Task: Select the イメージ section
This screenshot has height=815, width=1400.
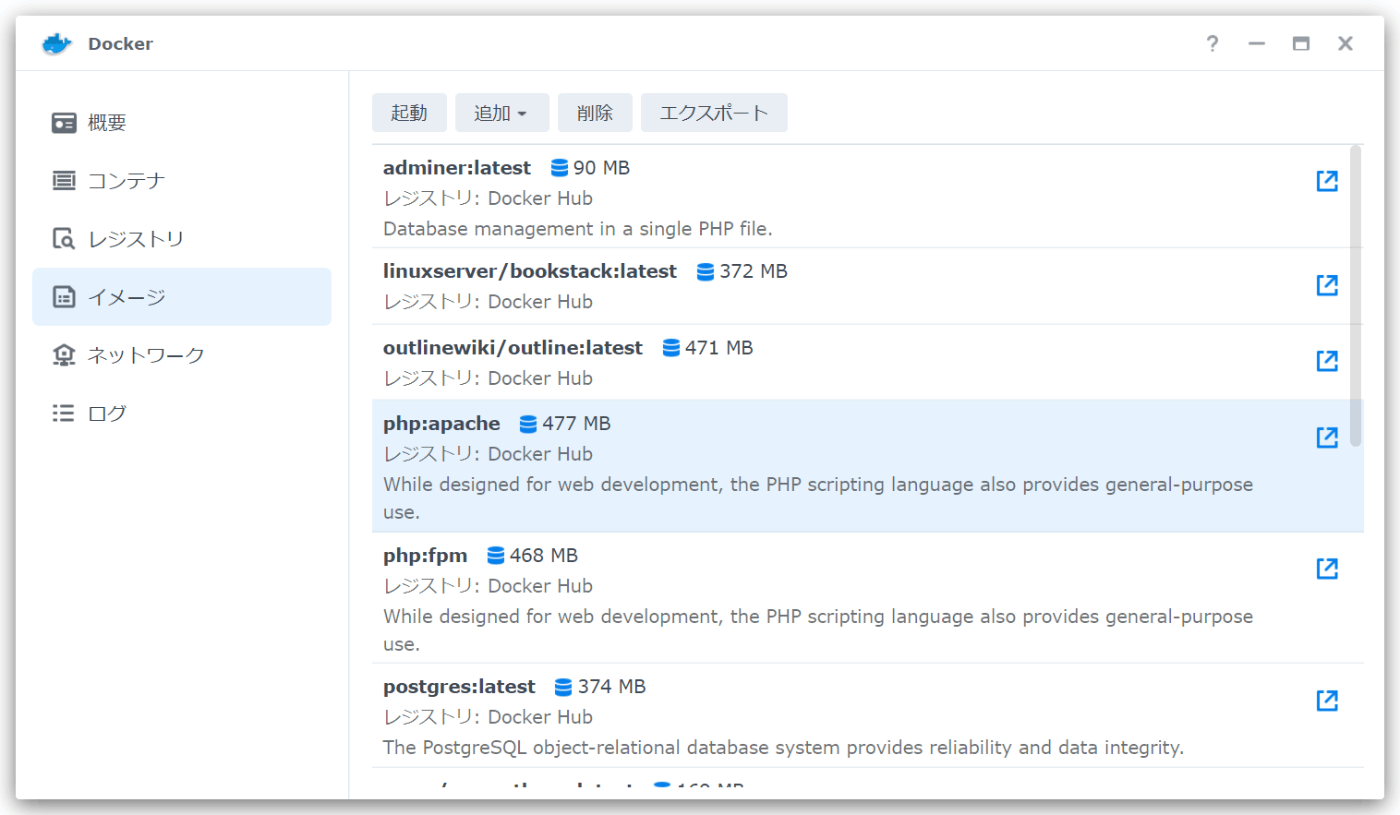Action: (x=182, y=297)
